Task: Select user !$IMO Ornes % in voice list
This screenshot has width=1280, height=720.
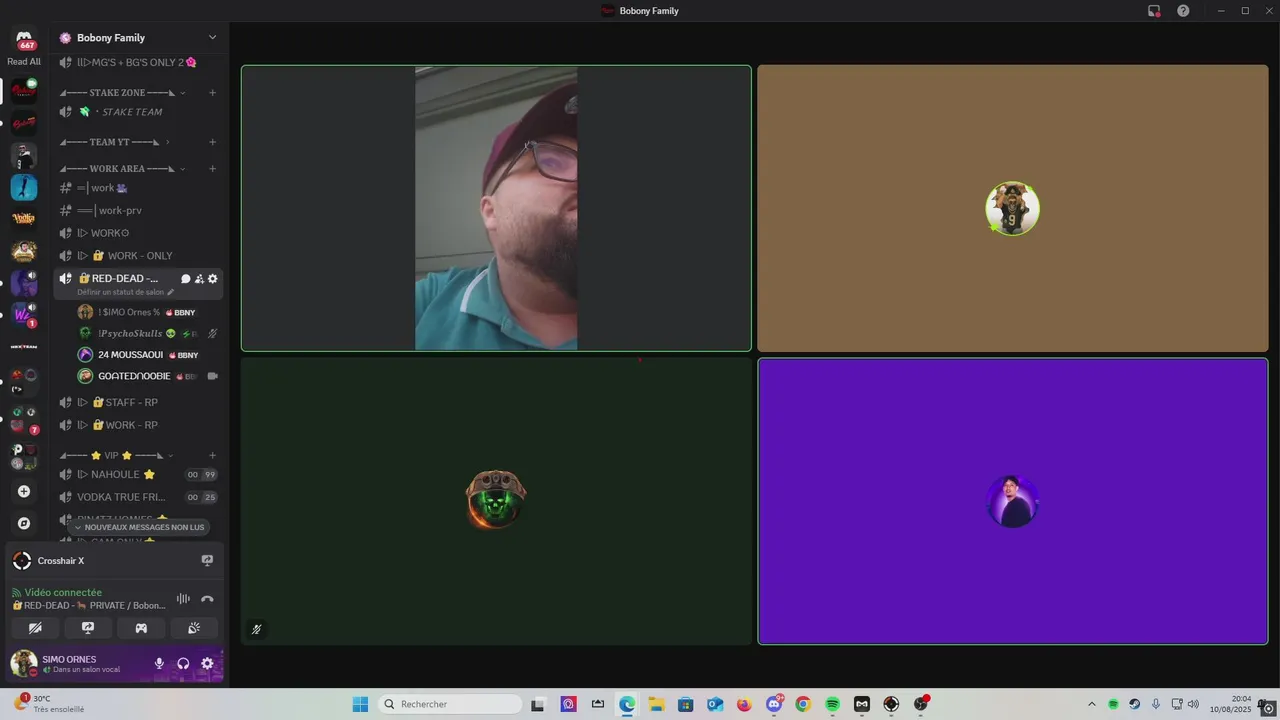Action: click(x=148, y=312)
